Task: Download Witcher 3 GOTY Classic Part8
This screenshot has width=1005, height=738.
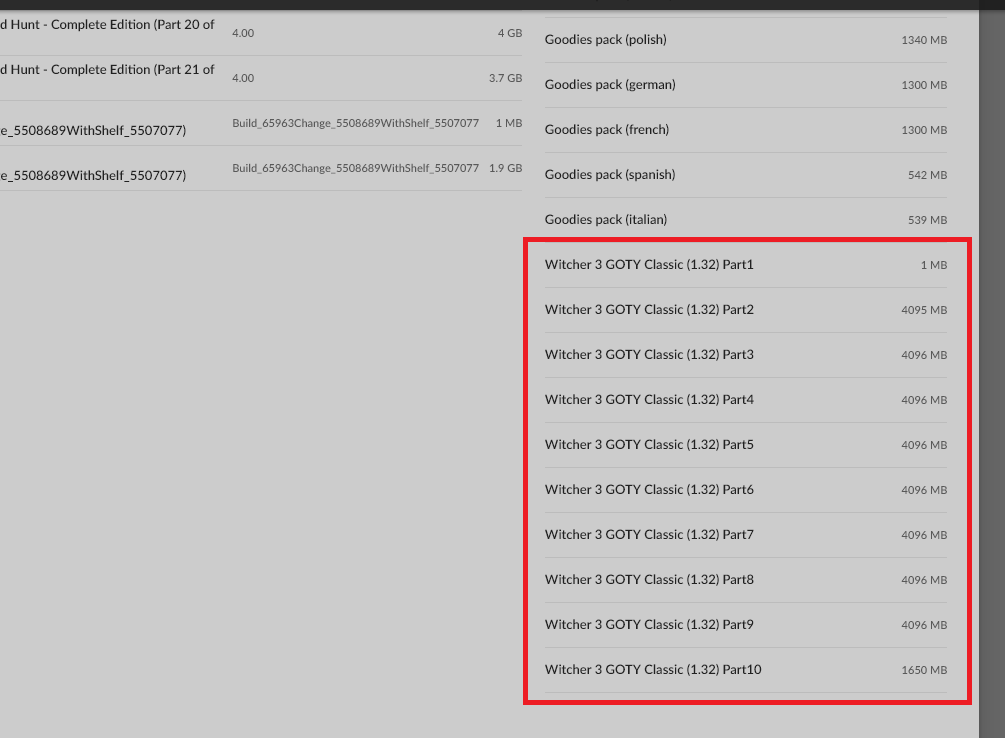Action: [x=649, y=580]
